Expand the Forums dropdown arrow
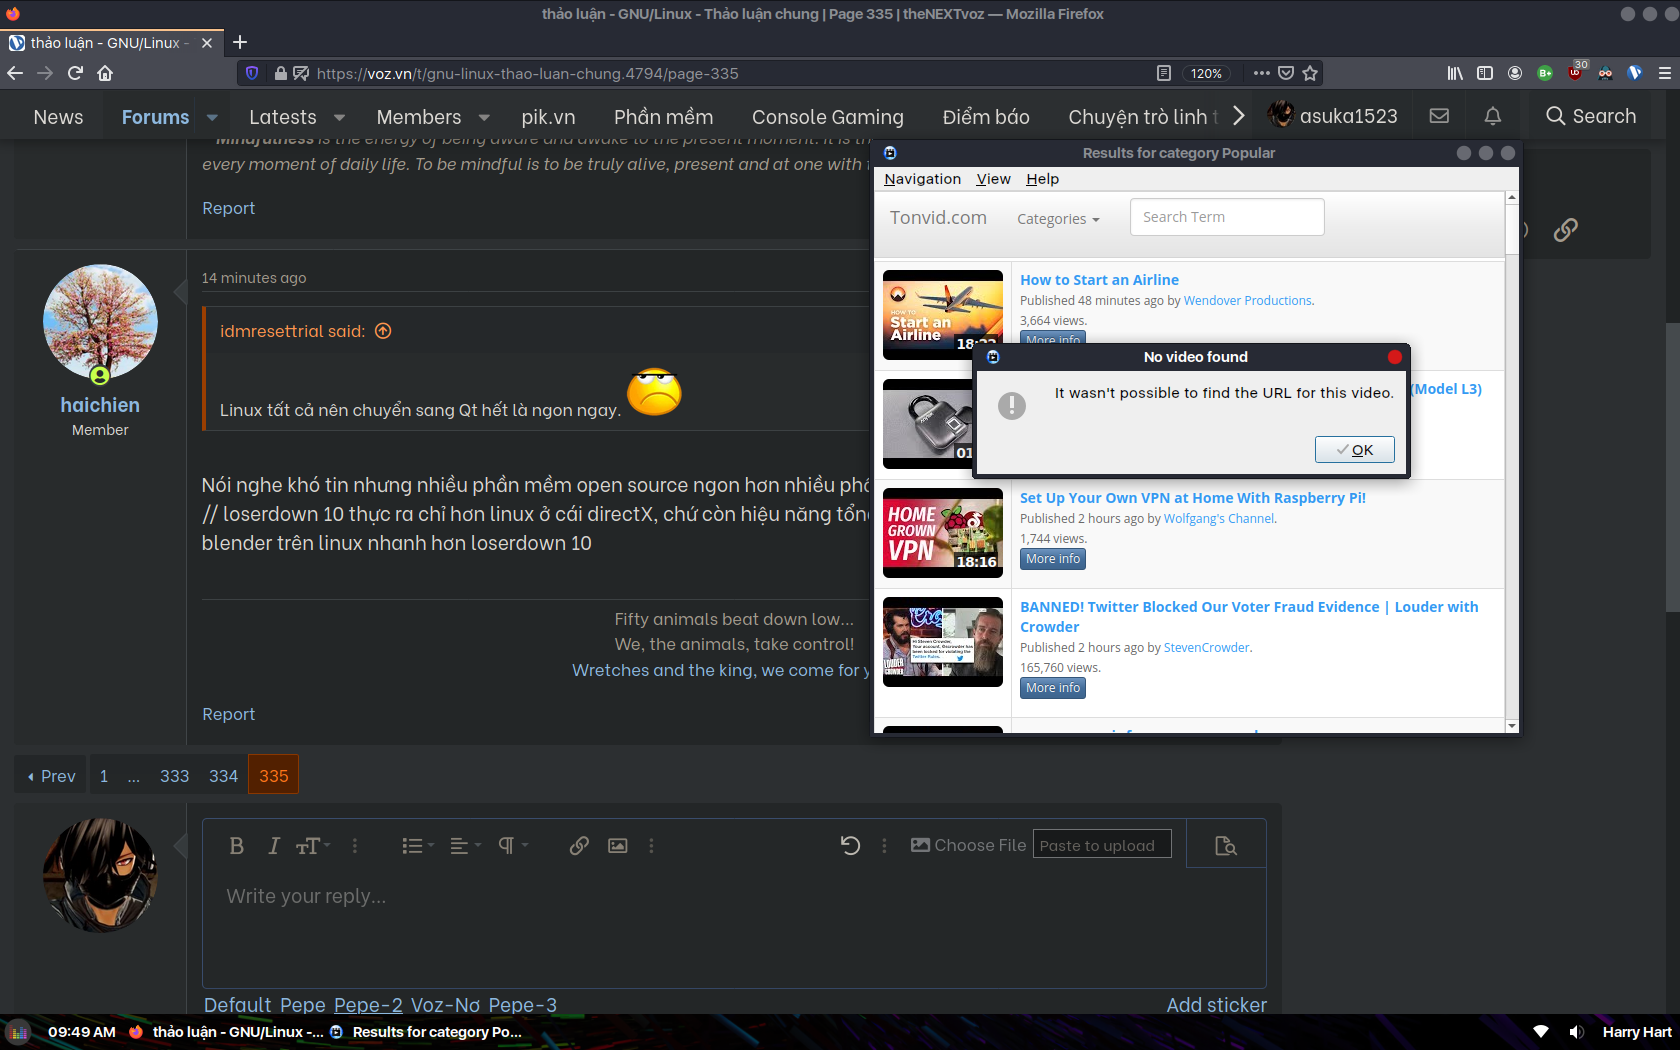Screen dimensions: 1680x1050 [x=212, y=117]
